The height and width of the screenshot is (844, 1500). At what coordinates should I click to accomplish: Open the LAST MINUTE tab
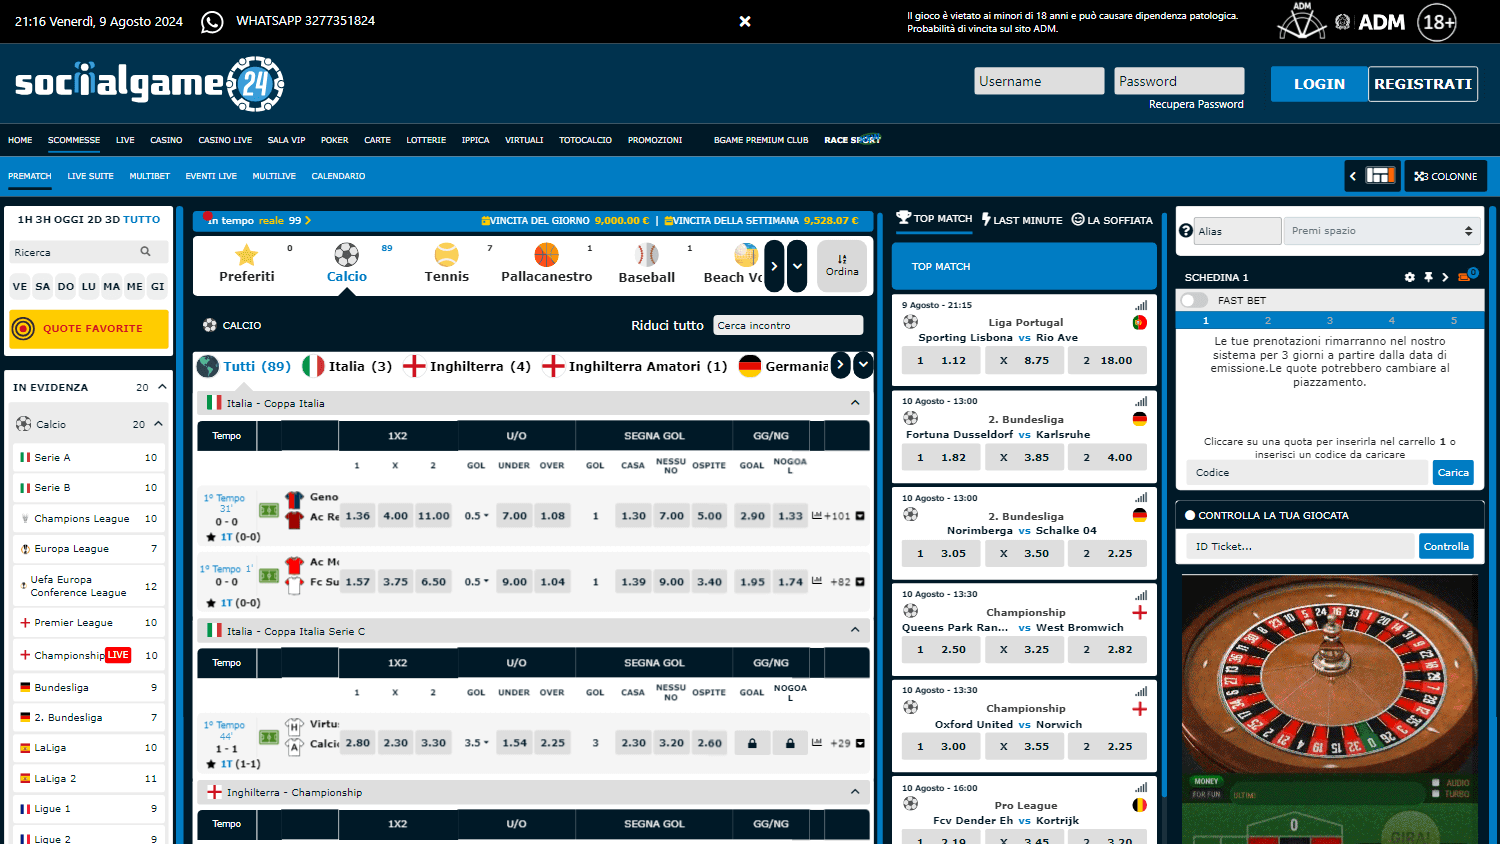pos(1022,220)
